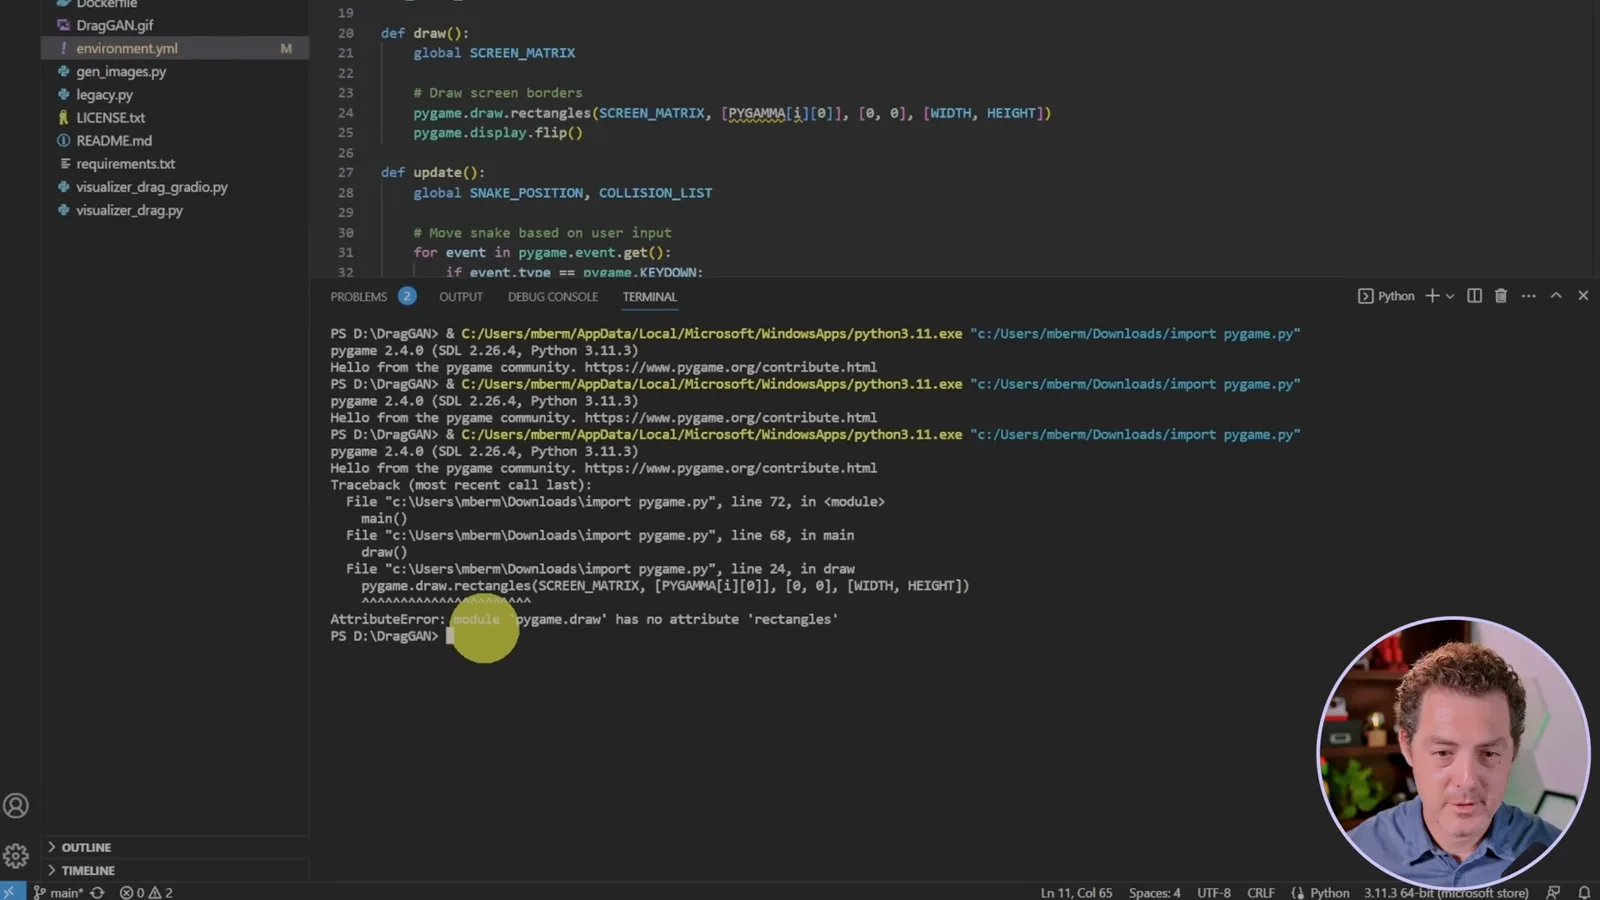The height and width of the screenshot is (900, 1600).
Task: Open legacy.py in the explorer
Action: click(104, 94)
